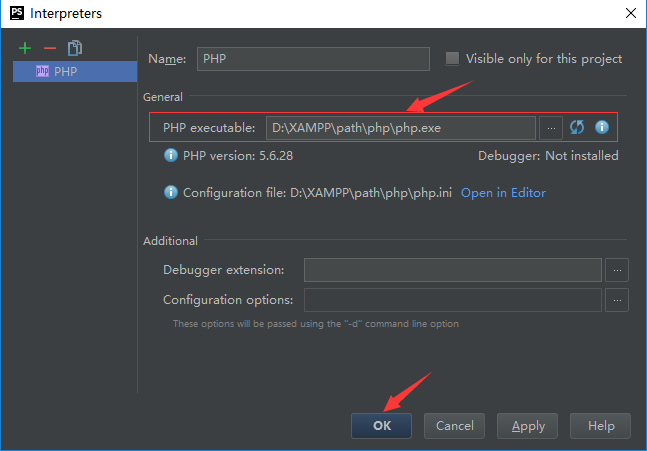Image resolution: width=647 pixels, height=451 pixels.
Task: Click the PHP executable path field
Action: (401, 128)
